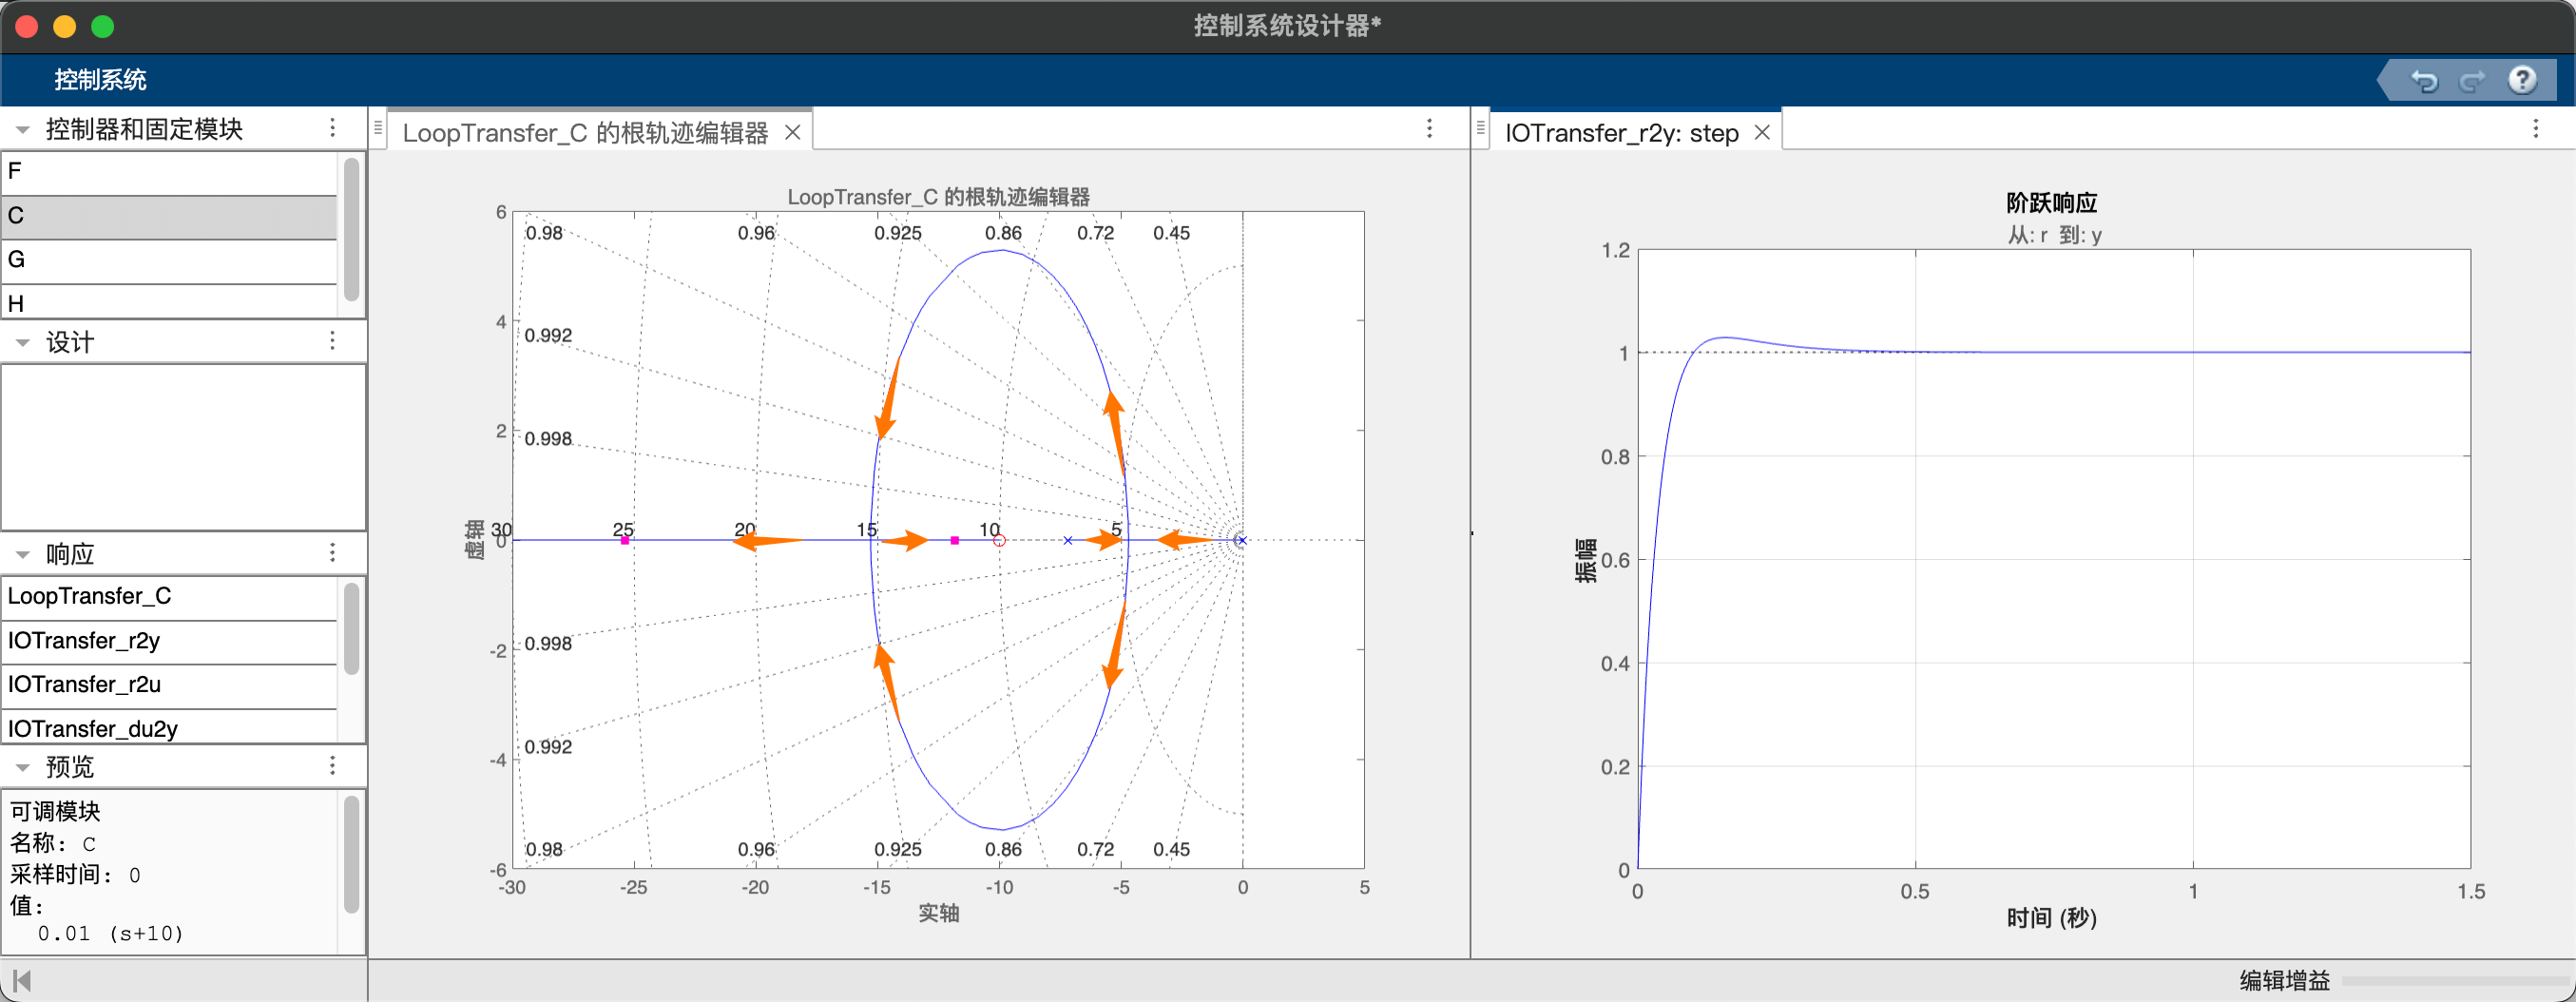This screenshot has width=2576, height=1002.
Task: Open the 响应 panel options menu
Action: 333,553
